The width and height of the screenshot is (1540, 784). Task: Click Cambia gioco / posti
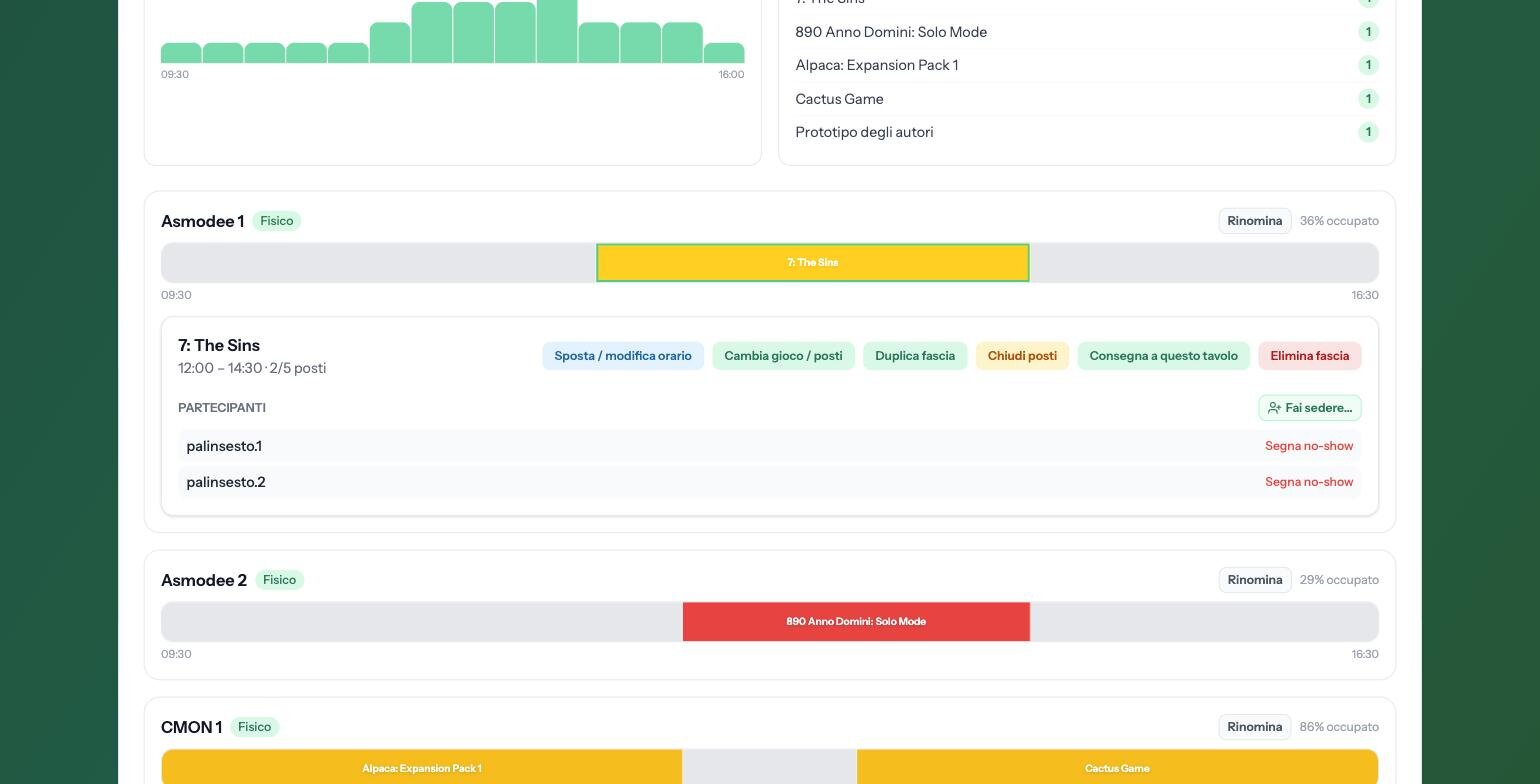[x=783, y=356]
